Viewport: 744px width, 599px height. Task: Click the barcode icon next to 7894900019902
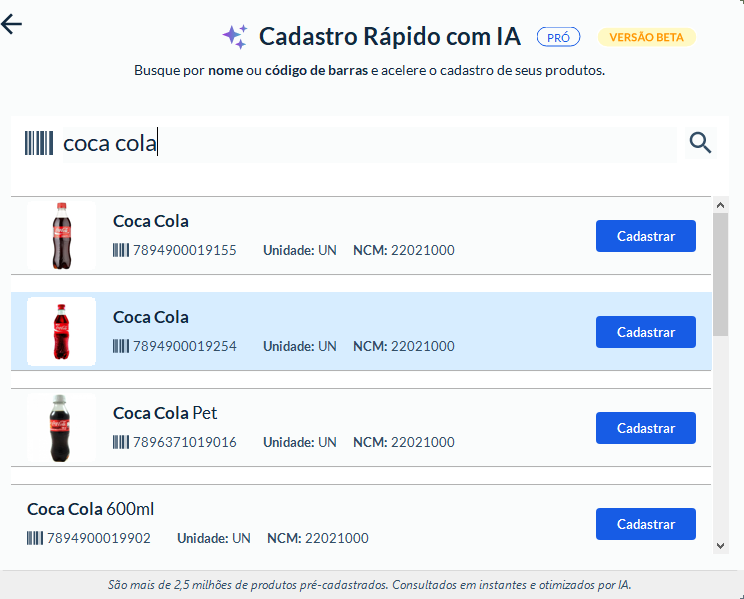[35, 538]
